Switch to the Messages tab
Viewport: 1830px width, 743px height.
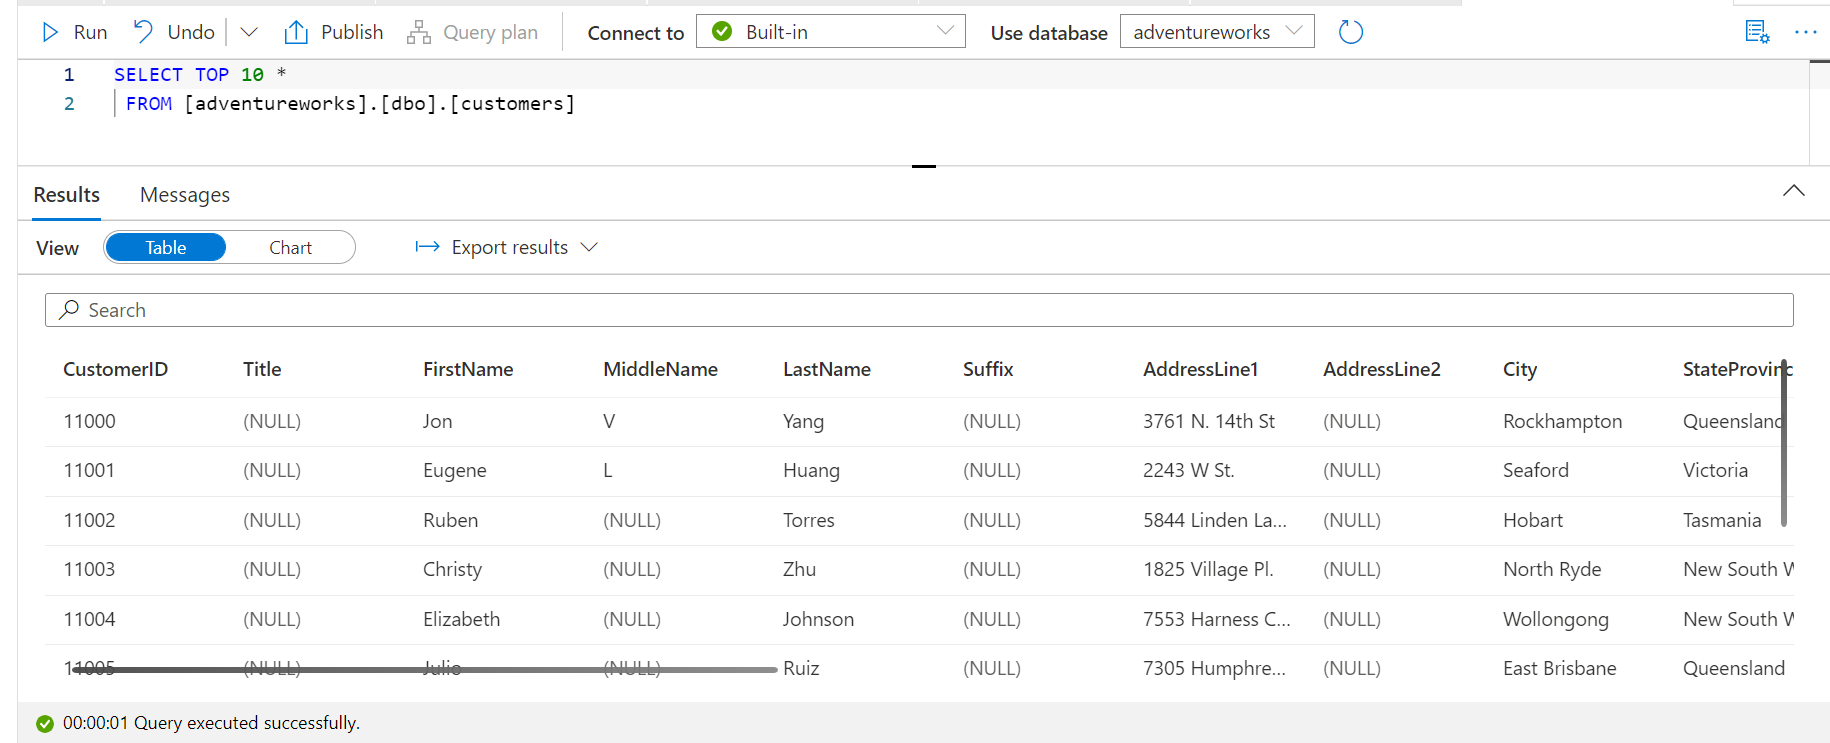[x=185, y=195]
